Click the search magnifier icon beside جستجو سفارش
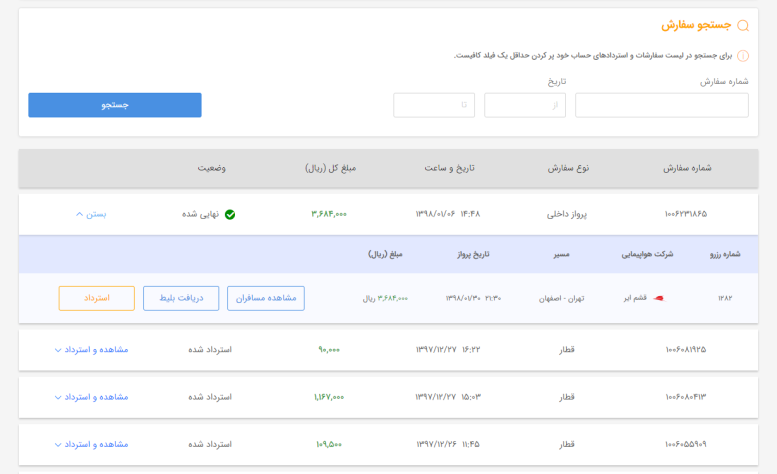This screenshot has width=777, height=474. [743, 26]
